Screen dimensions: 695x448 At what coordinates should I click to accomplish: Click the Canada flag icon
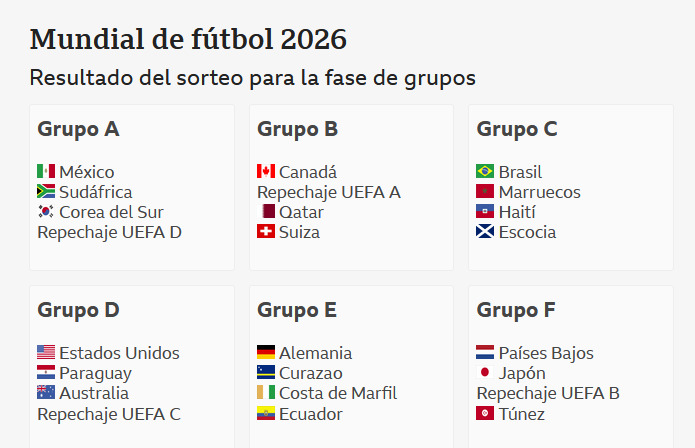[266, 172]
